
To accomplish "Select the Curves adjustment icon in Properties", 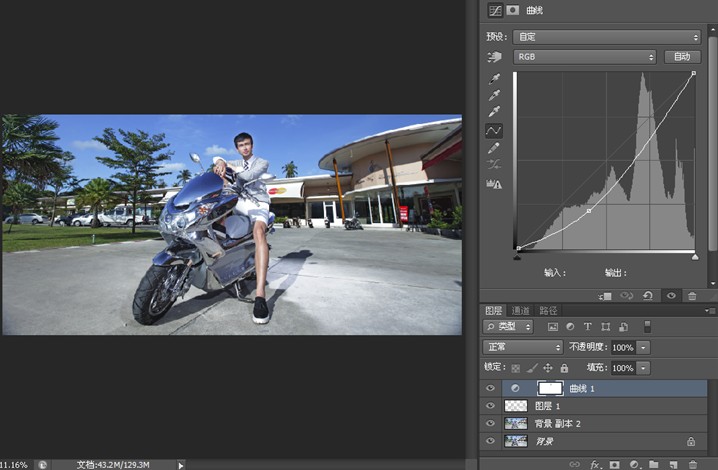I will tap(495, 11).
